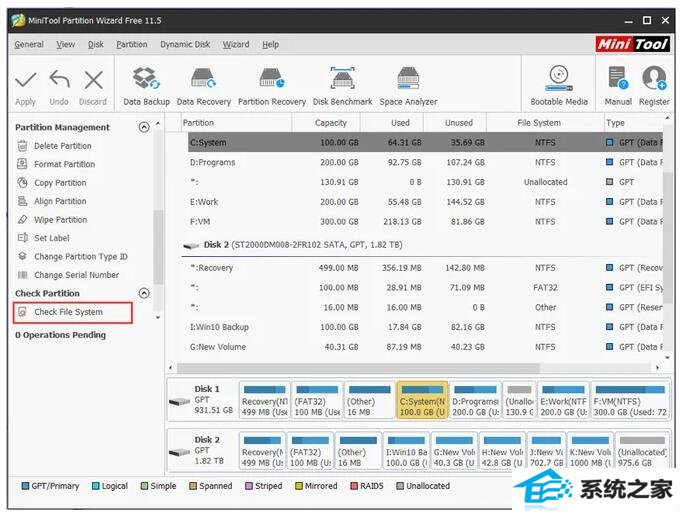The image size is (681, 516).
Task: Click the E:Work block in Disk 1 map
Action: 563,400
